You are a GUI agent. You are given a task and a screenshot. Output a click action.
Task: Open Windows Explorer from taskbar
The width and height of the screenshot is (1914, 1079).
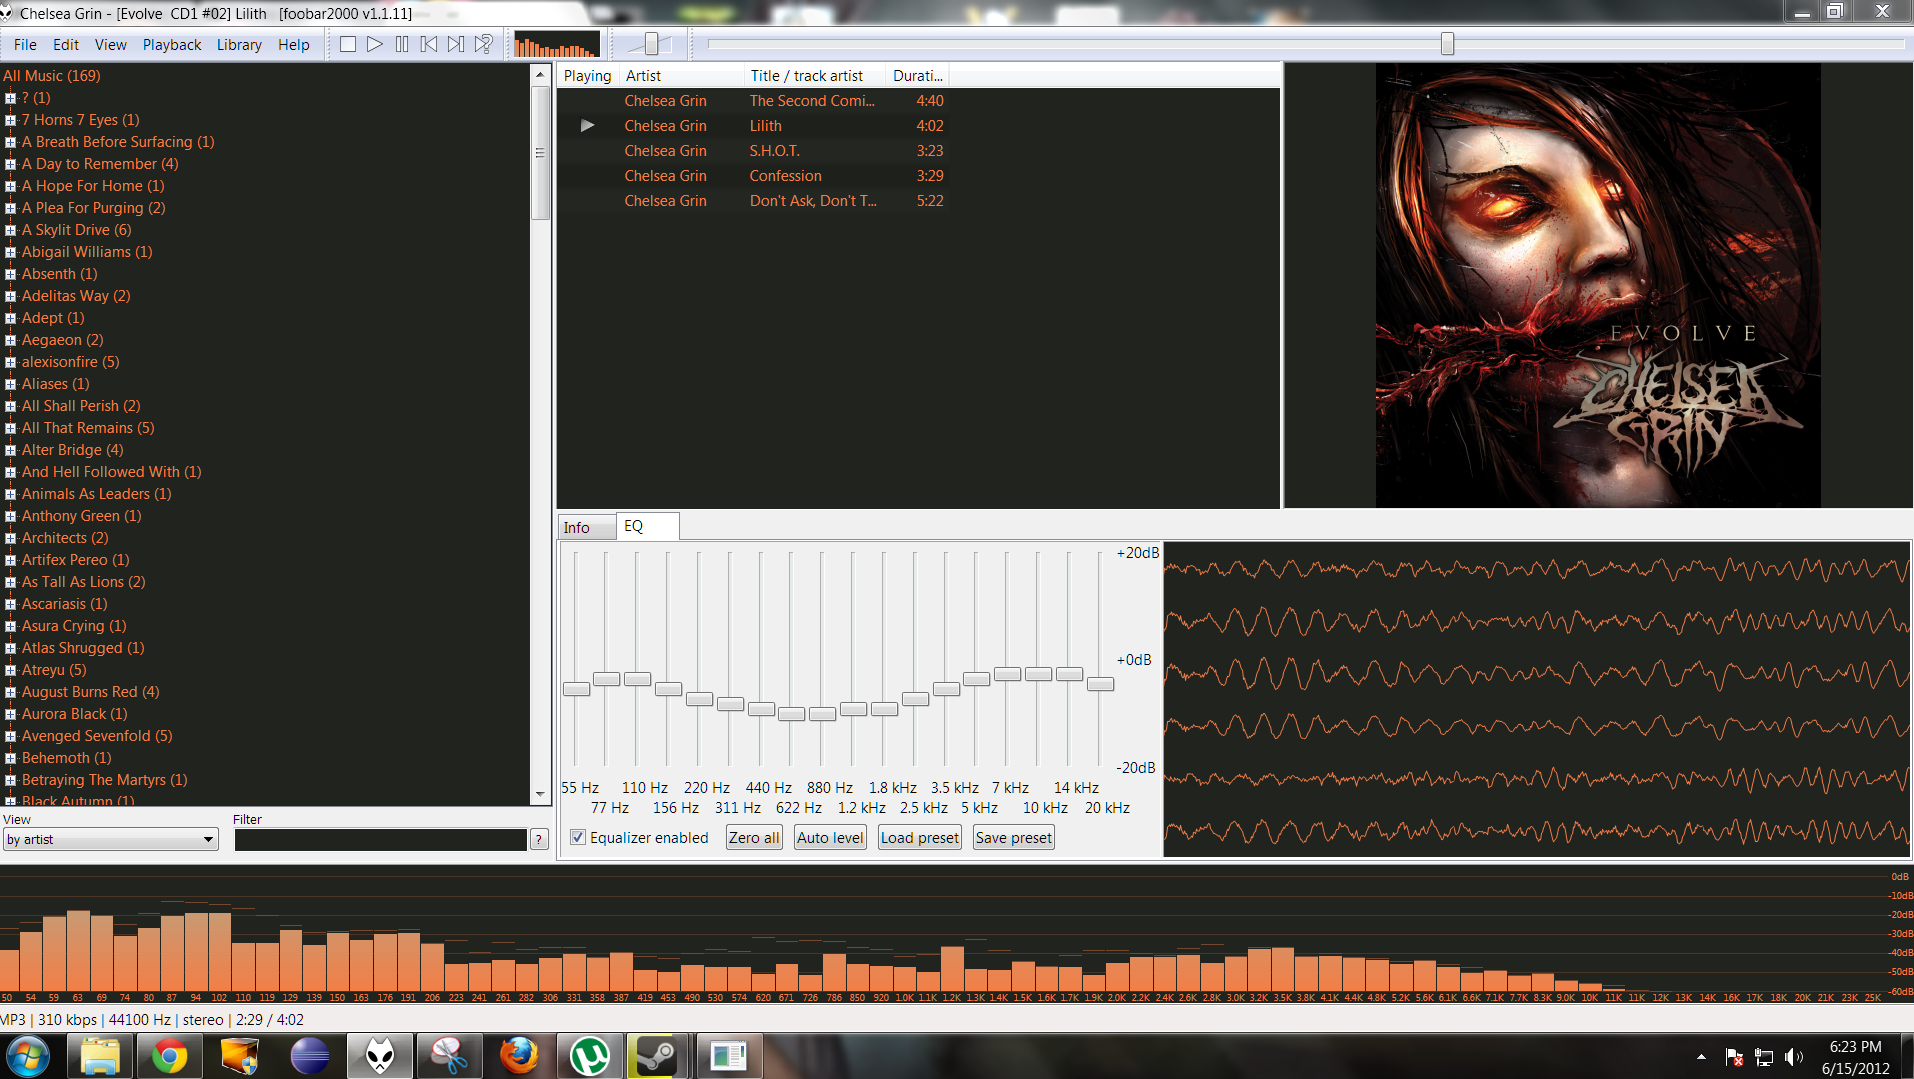(100, 1056)
